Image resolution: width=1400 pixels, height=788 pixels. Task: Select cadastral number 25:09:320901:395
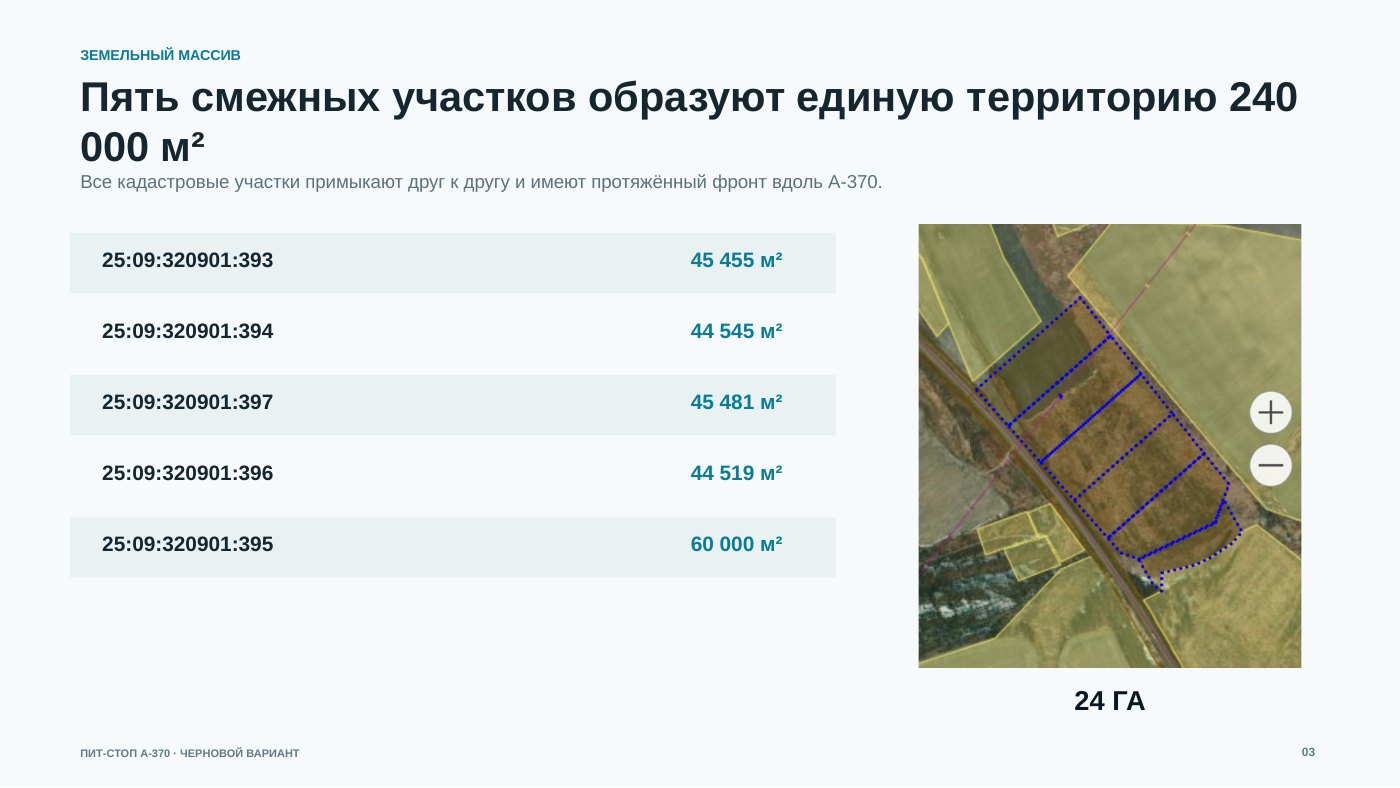tap(187, 545)
